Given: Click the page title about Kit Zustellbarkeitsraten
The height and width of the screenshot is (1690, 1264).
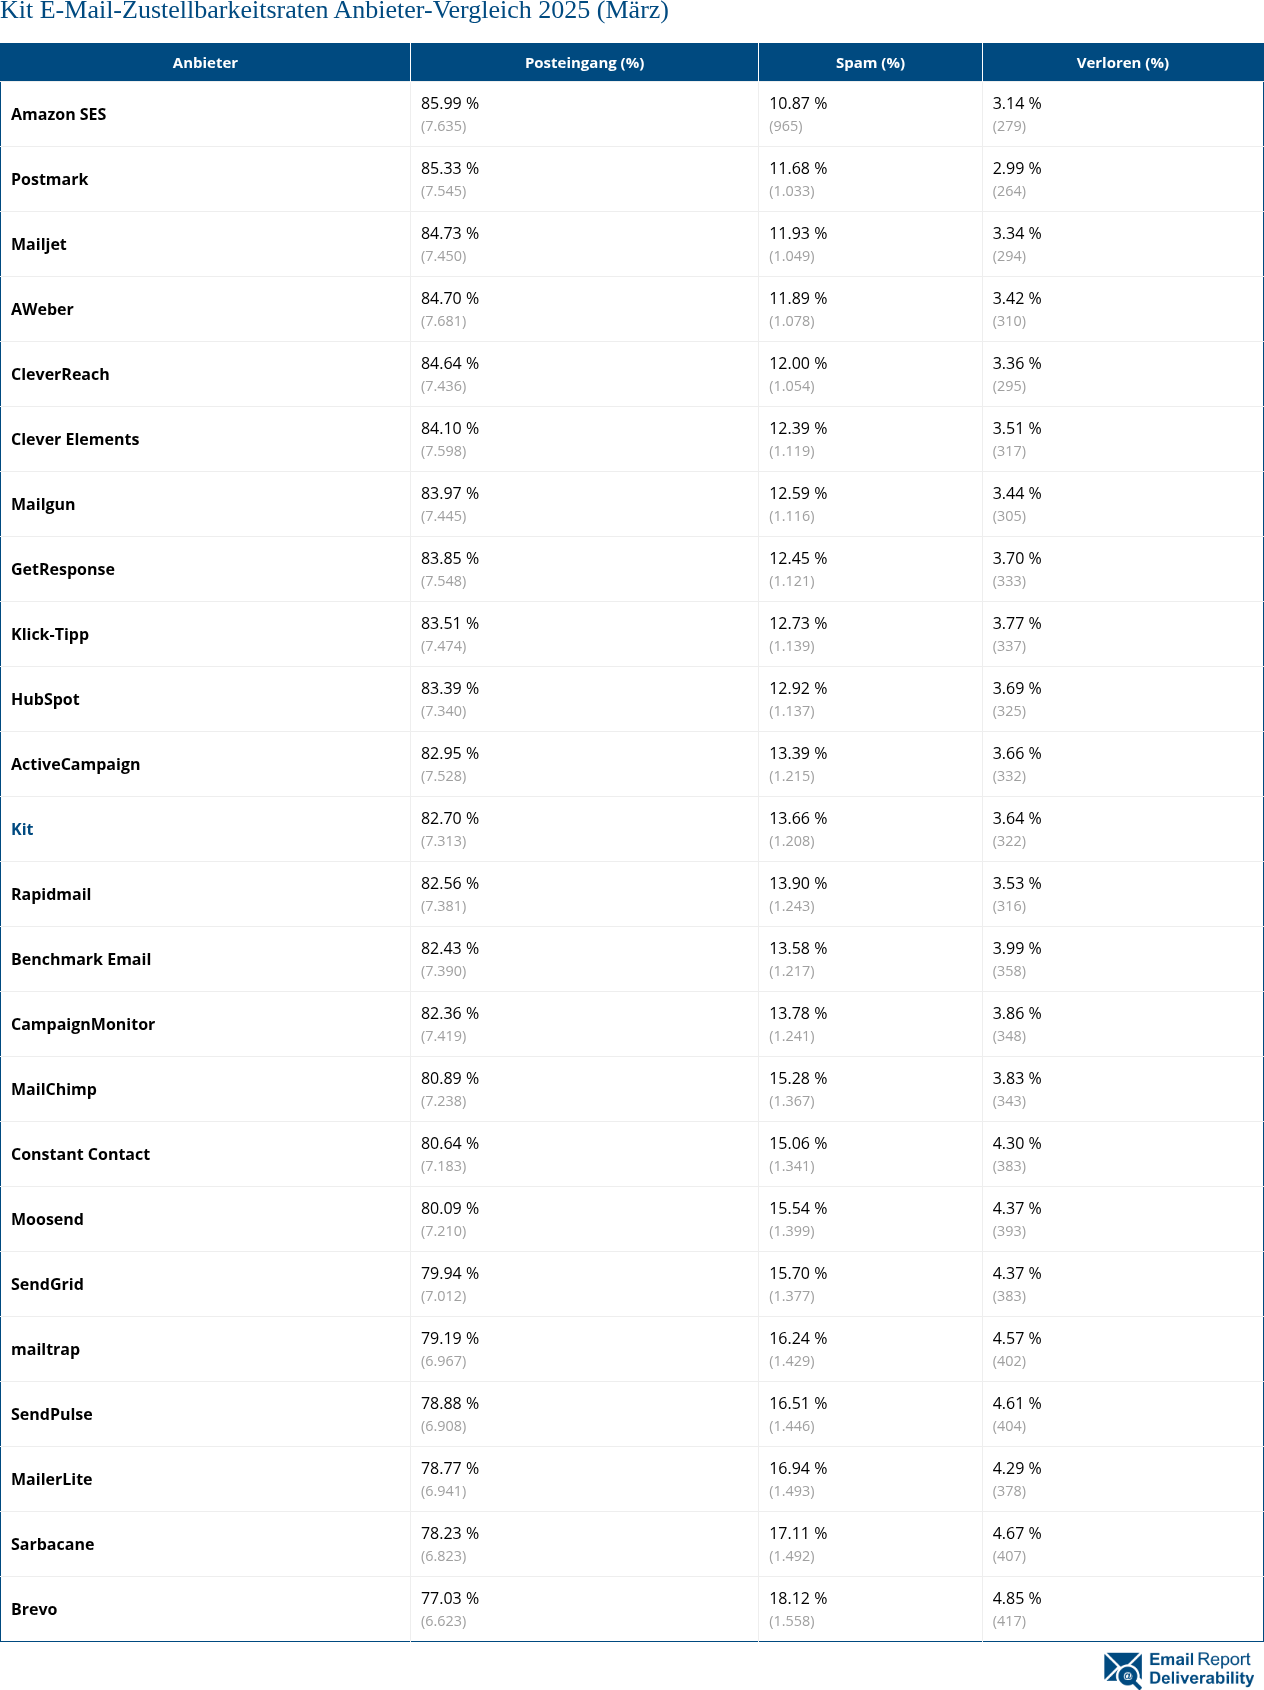Looking at the screenshot, I should [x=334, y=12].
